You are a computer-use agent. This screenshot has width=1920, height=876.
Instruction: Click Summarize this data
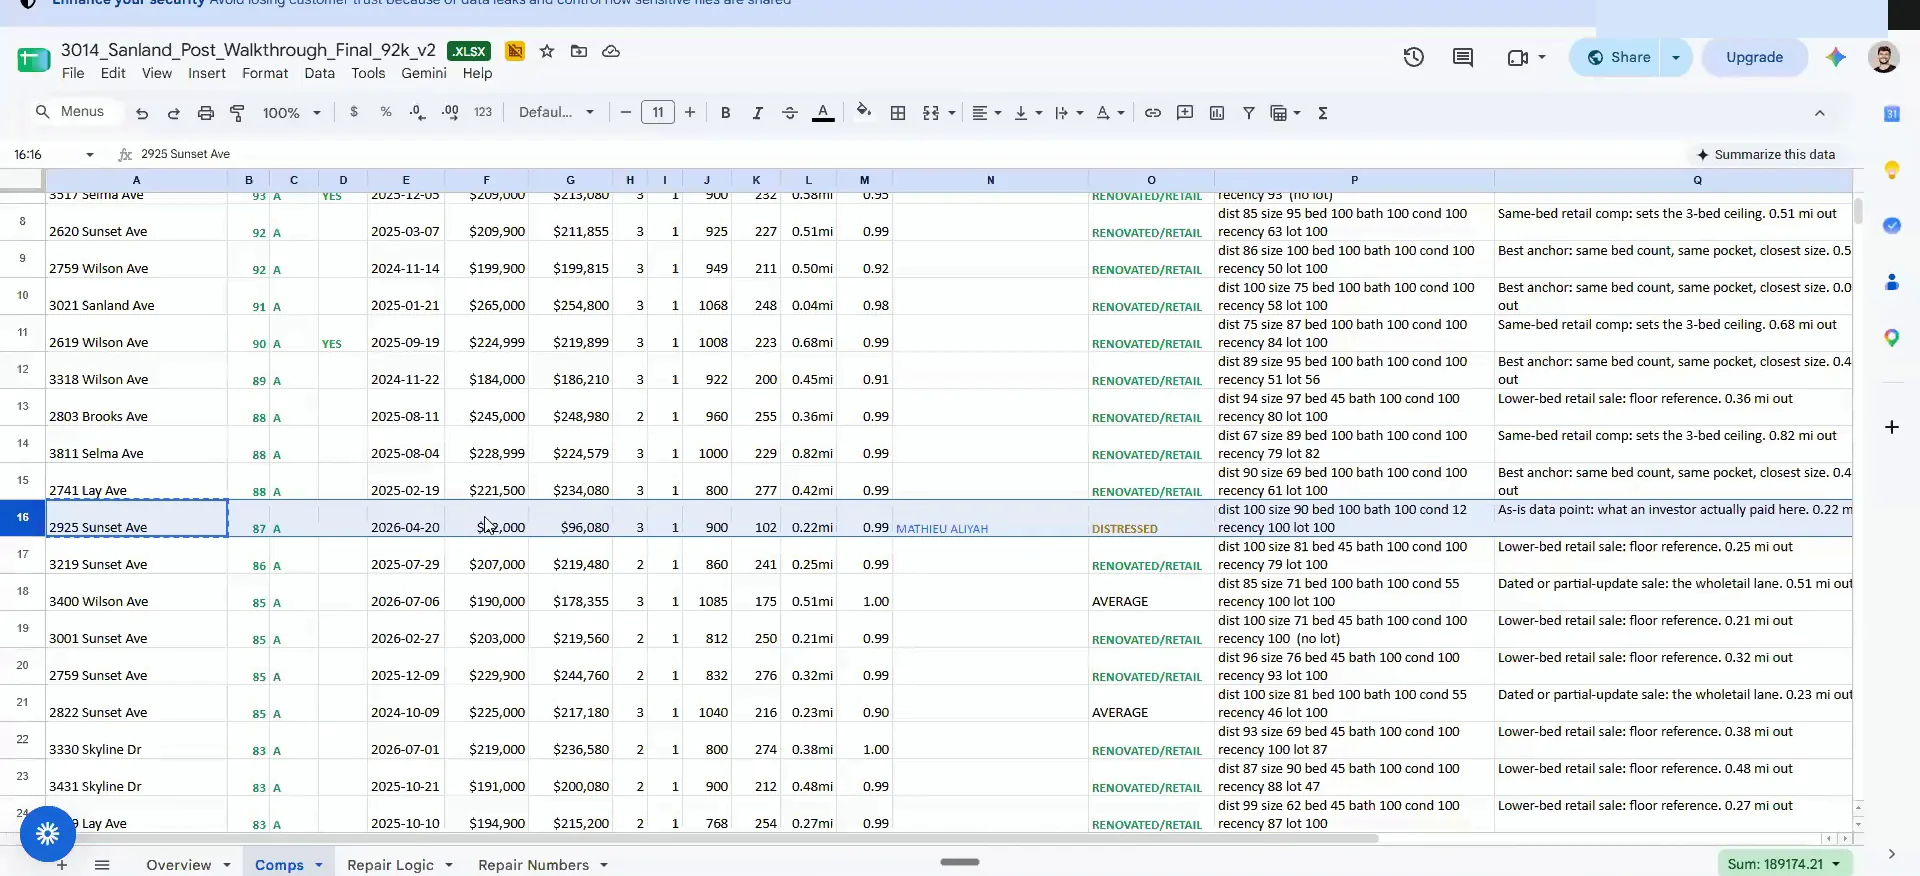coord(1766,154)
